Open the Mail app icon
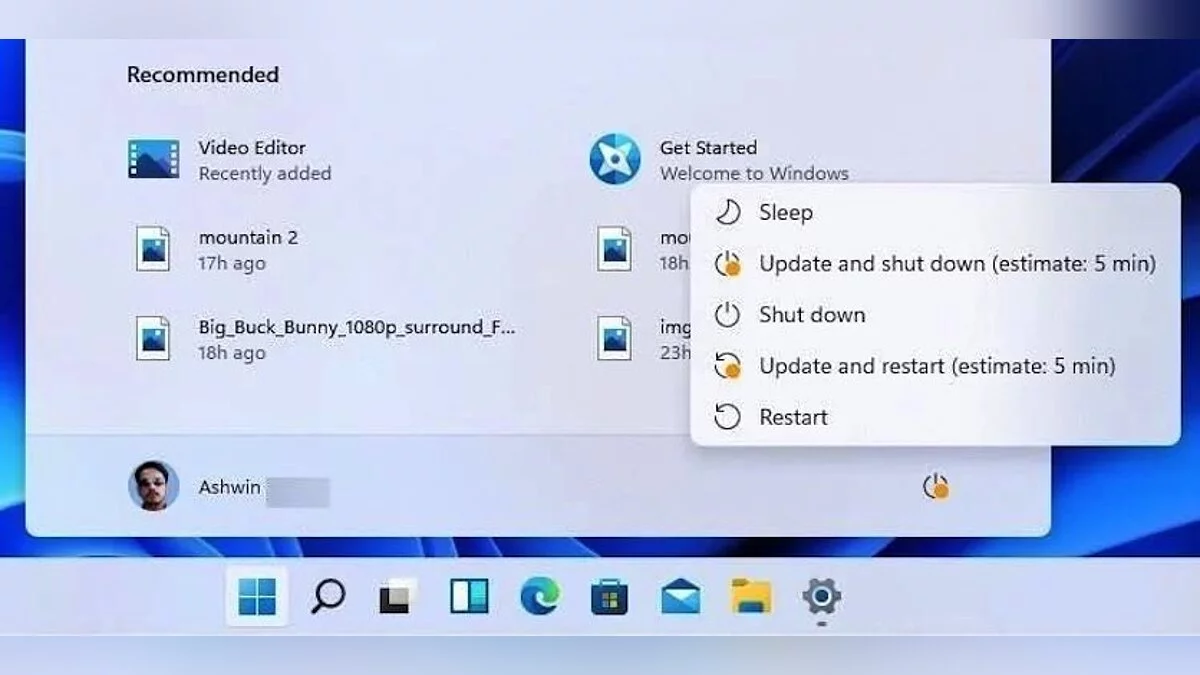The height and width of the screenshot is (675, 1200). 680,598
